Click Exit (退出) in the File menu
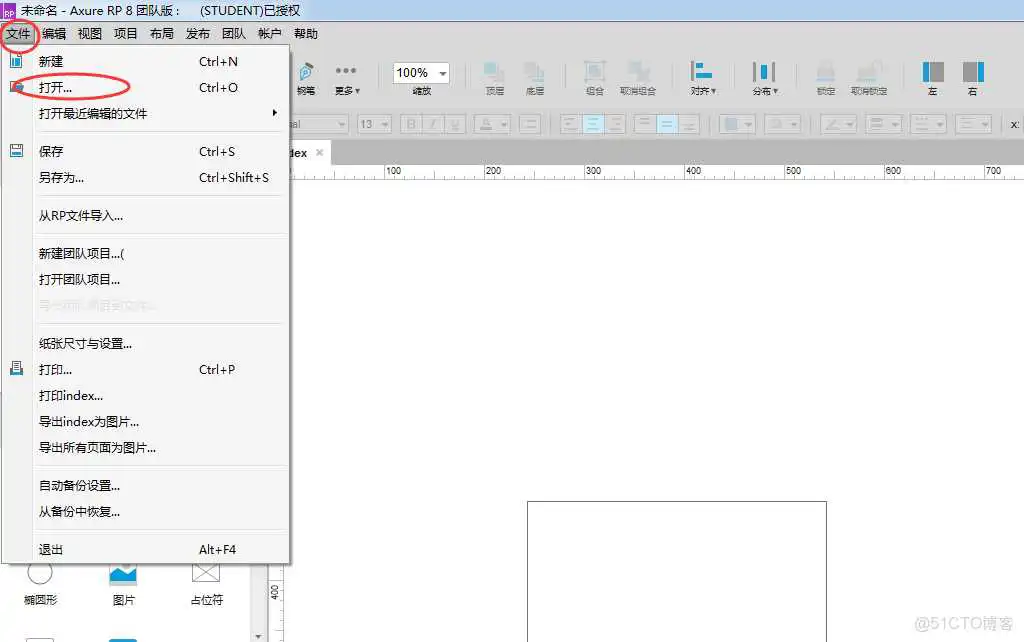1024x642 pixels. click(51, 549)
